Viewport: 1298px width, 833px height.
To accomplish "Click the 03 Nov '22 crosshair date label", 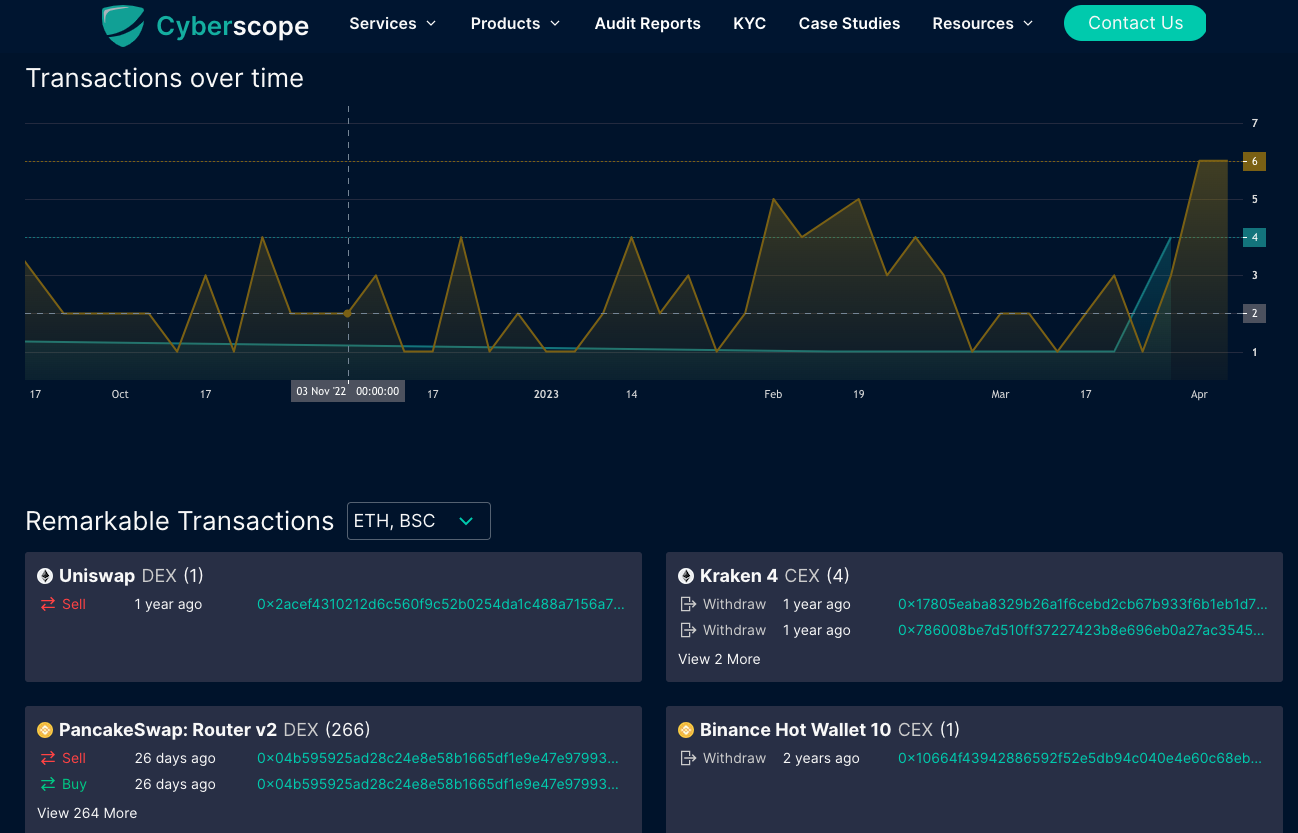I will coord(348,391).
